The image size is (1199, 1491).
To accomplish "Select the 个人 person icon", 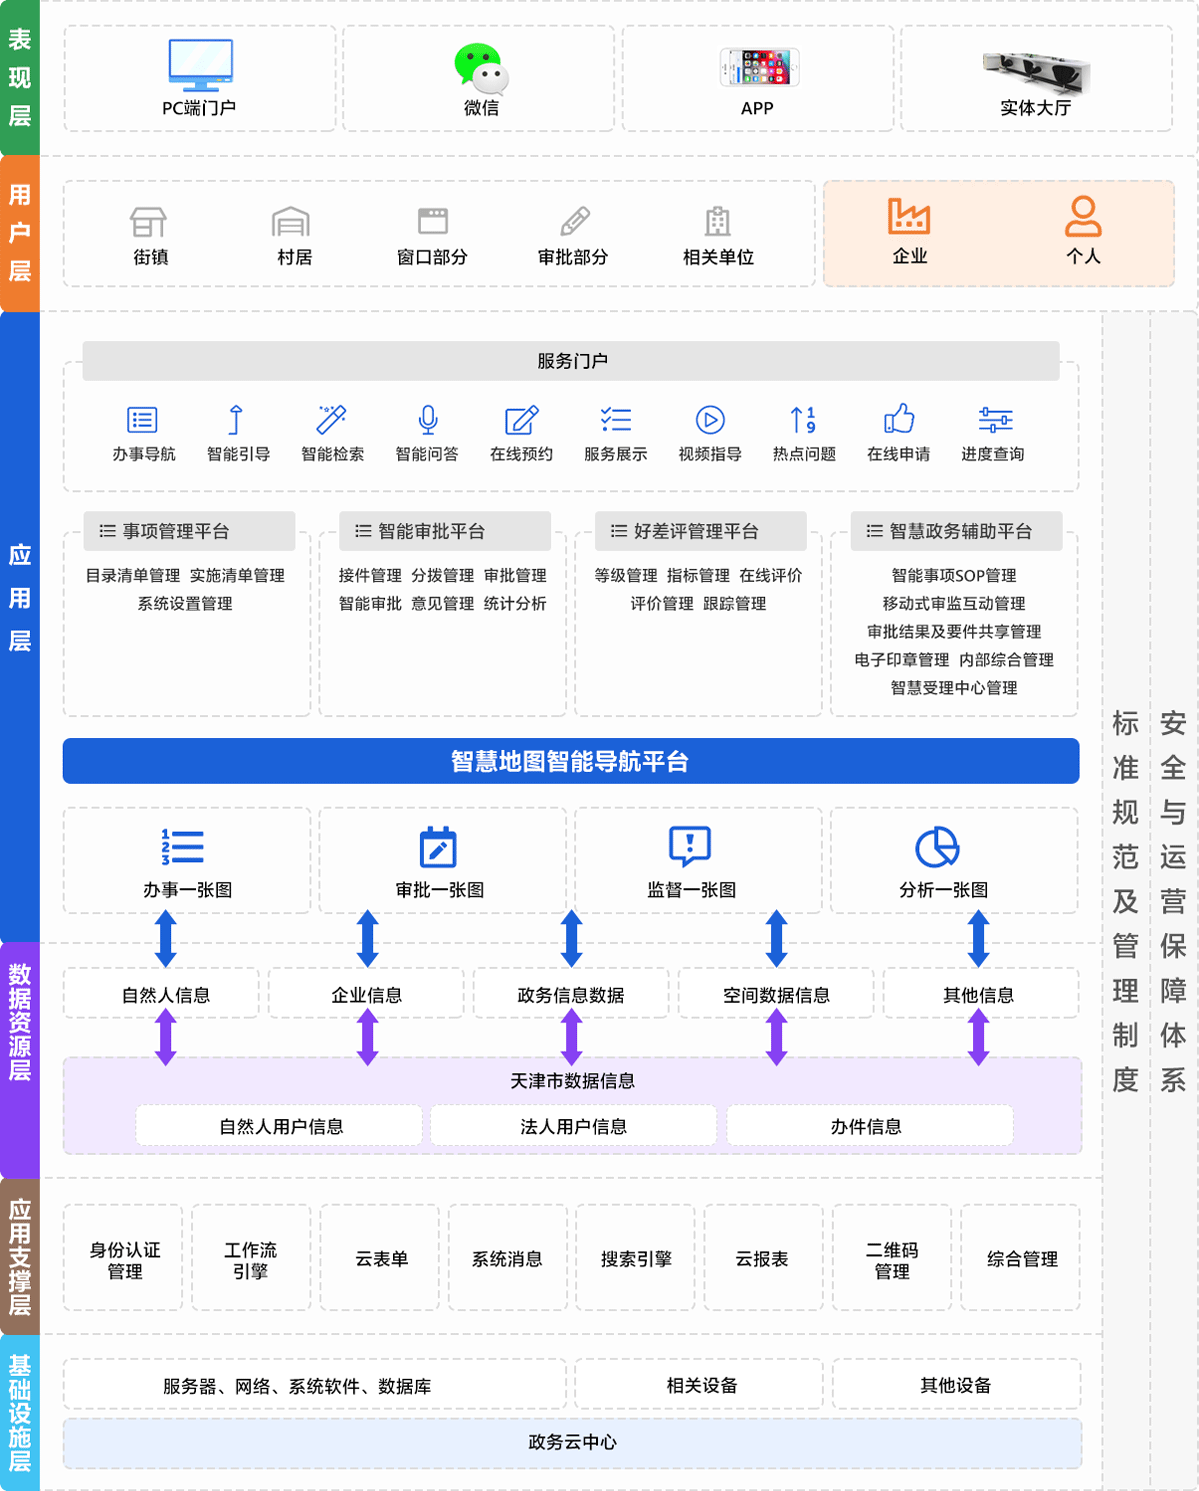I will click(x=1083, y=216).
